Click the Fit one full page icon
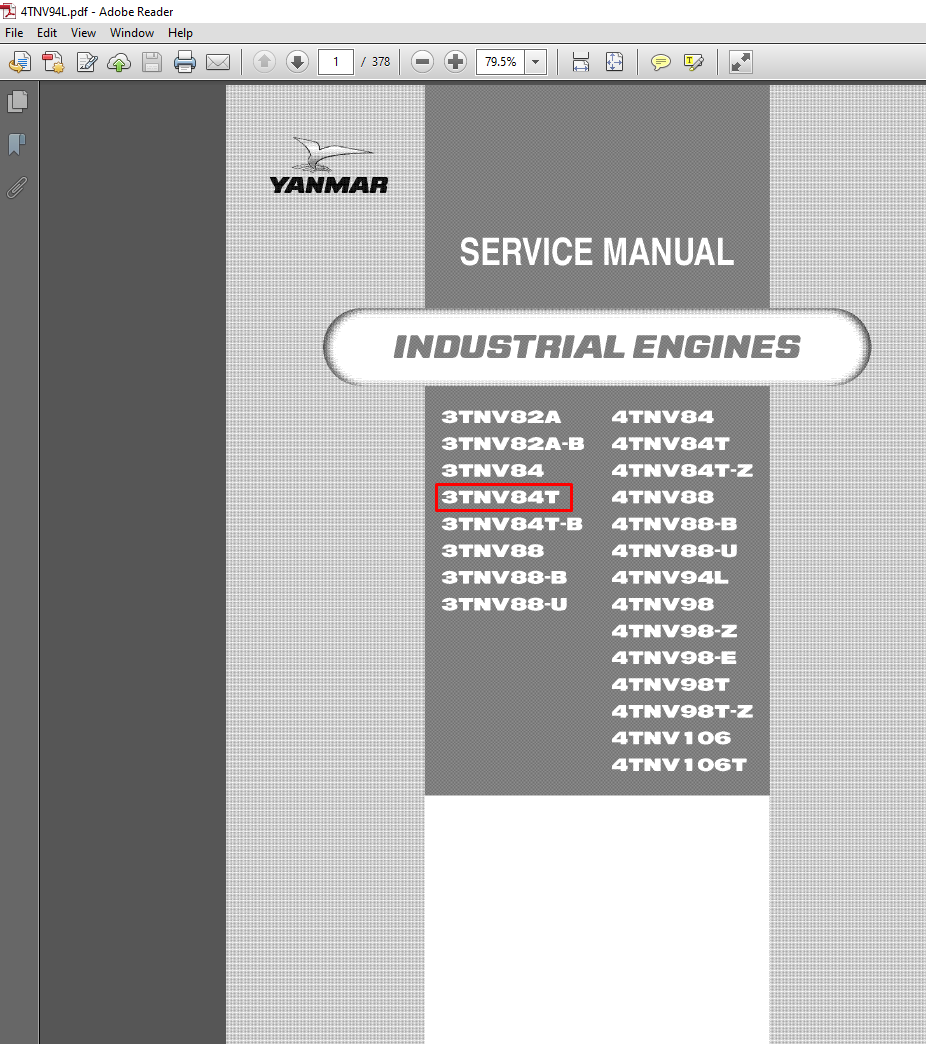 pos(614,62)
